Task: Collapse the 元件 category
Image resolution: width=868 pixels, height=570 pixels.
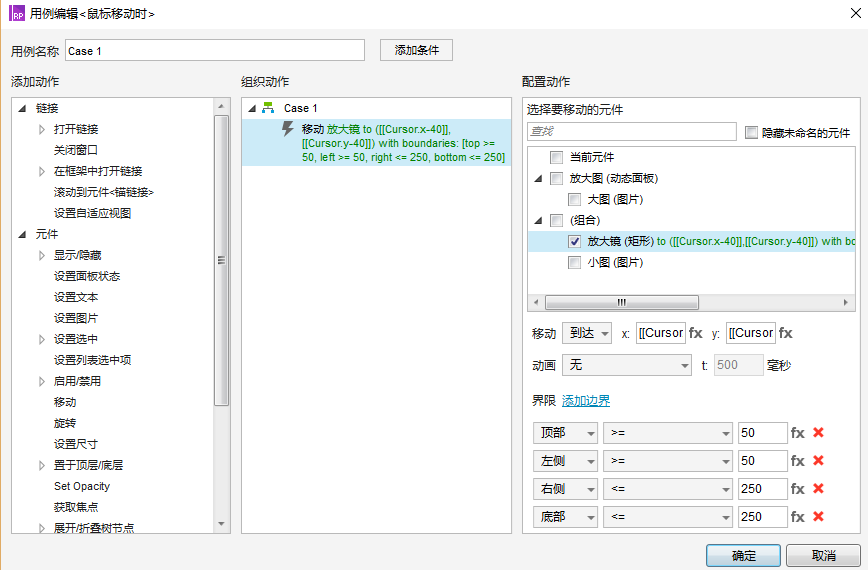Action: pos(23,235)
